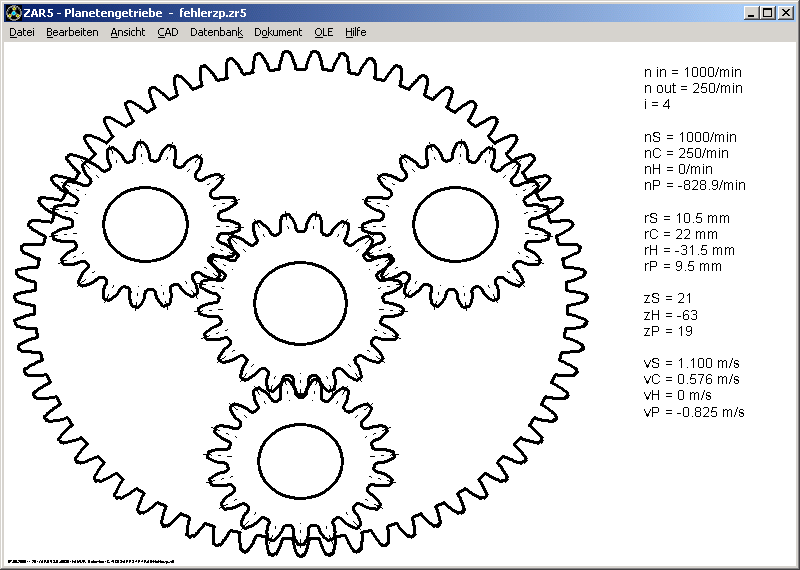The height and width of the screenshot is (570, 800).
Task: Open the Hilfe menu
Action: pos(356,32)
